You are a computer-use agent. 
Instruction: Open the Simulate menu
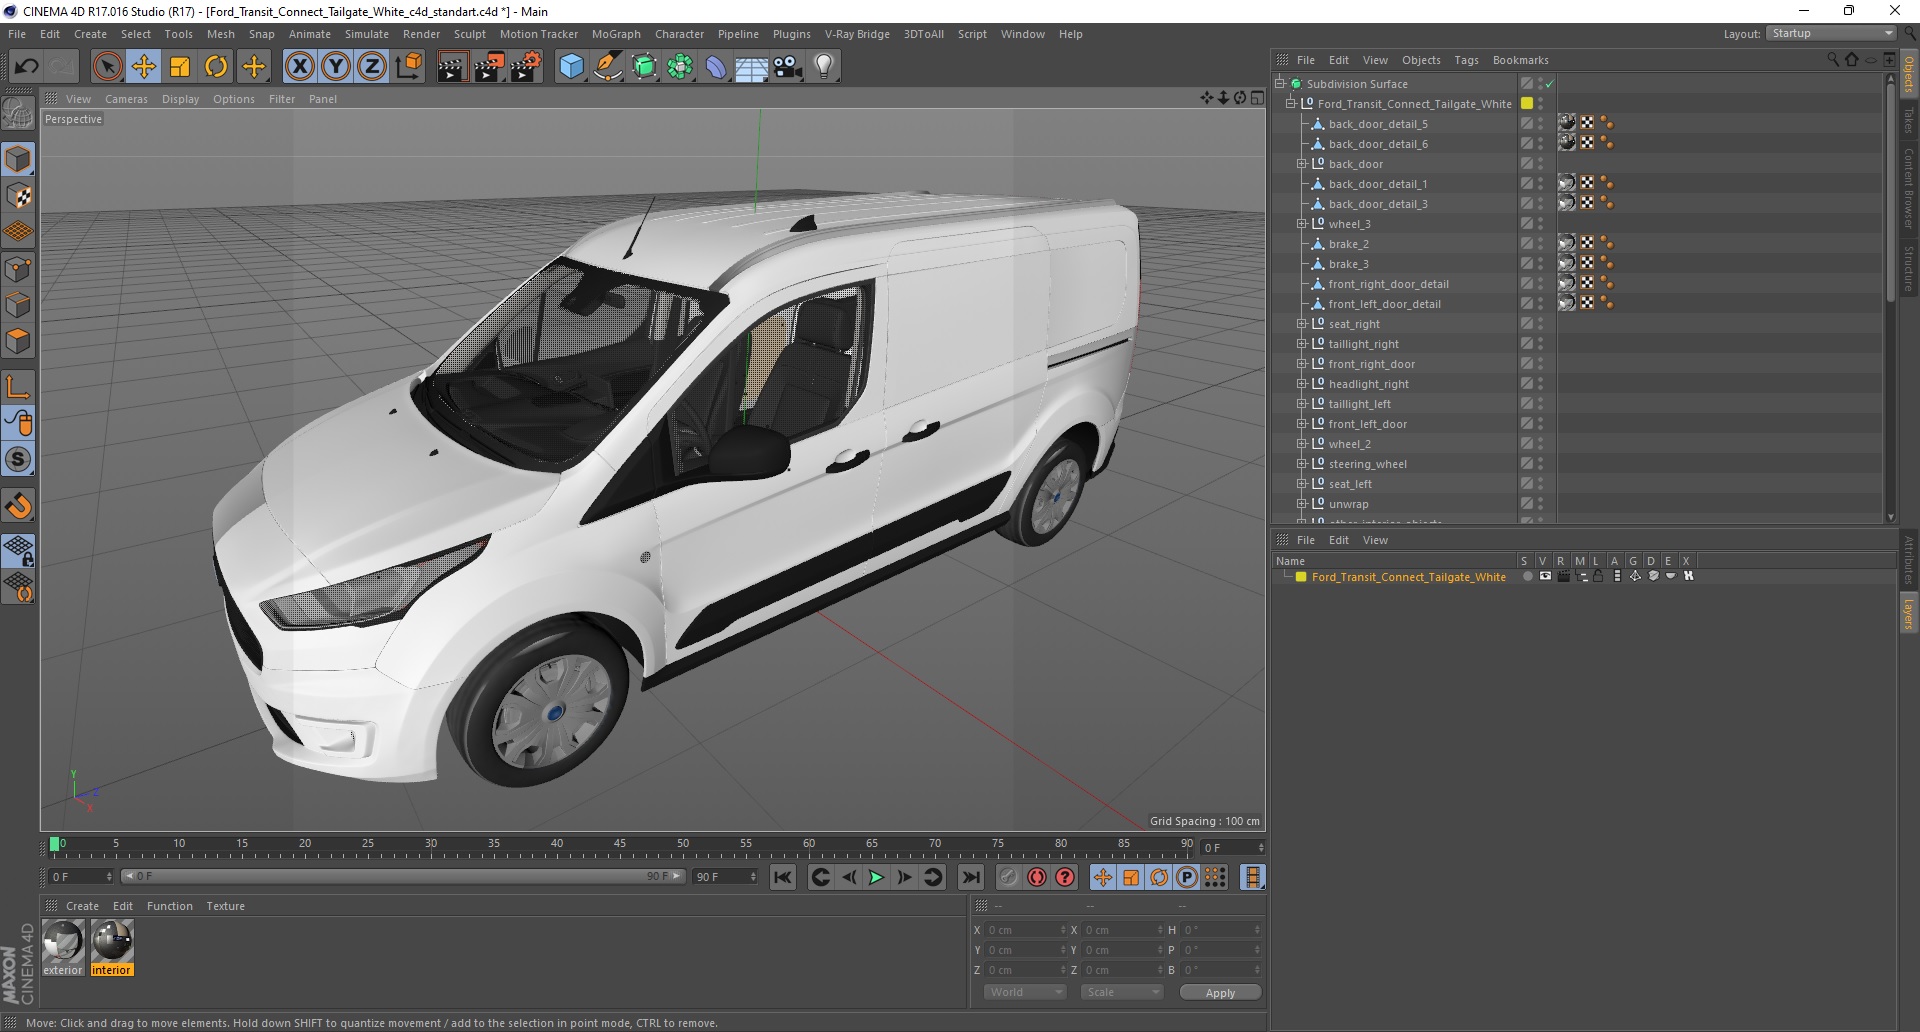[x=367, y=34]
